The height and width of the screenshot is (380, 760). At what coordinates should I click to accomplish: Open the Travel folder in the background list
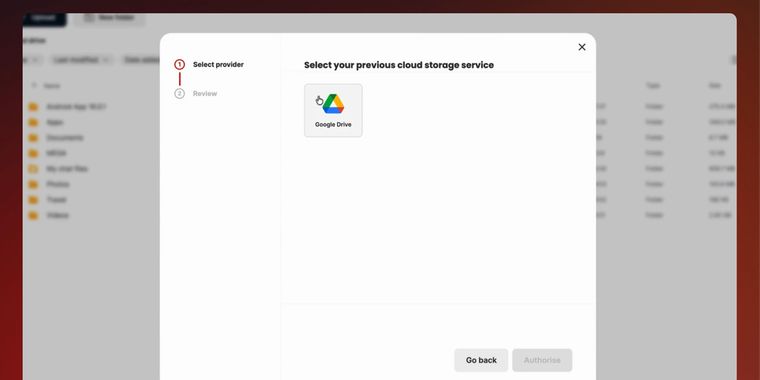[56, 200]
